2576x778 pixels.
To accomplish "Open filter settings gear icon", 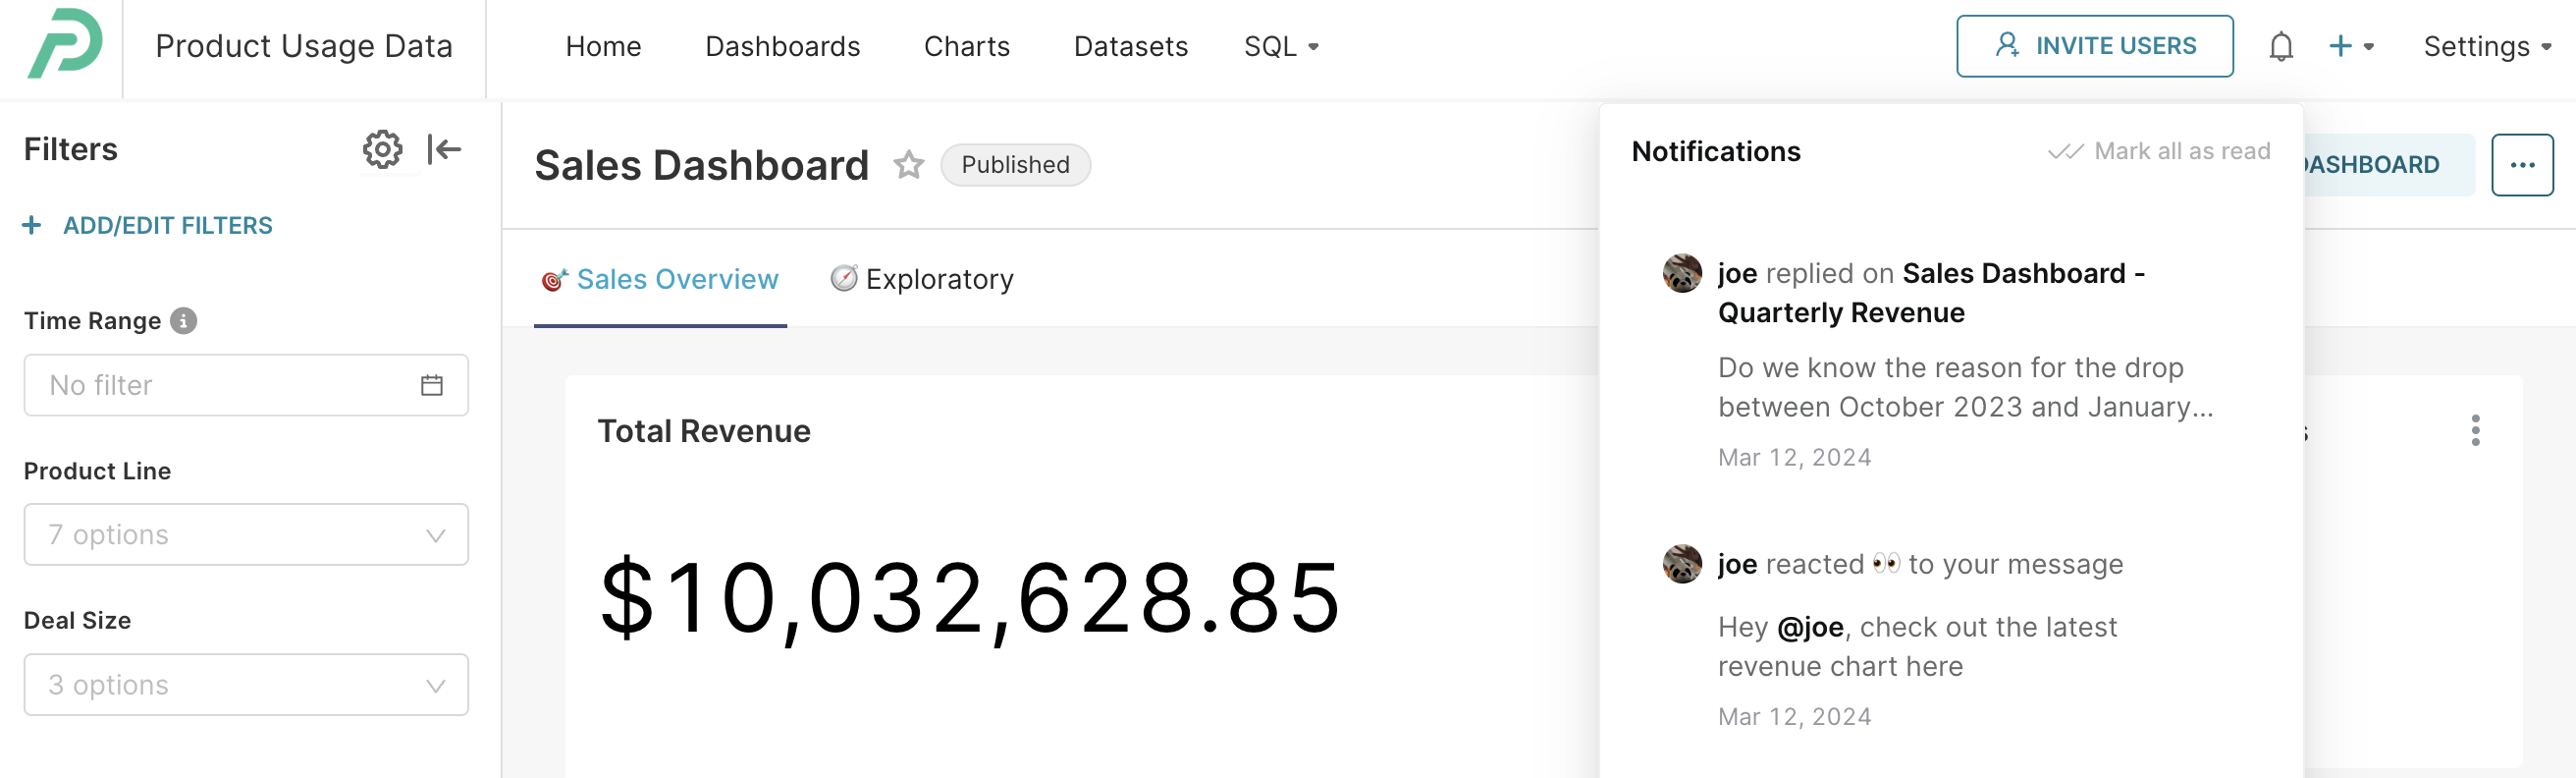I will point(382,149).
